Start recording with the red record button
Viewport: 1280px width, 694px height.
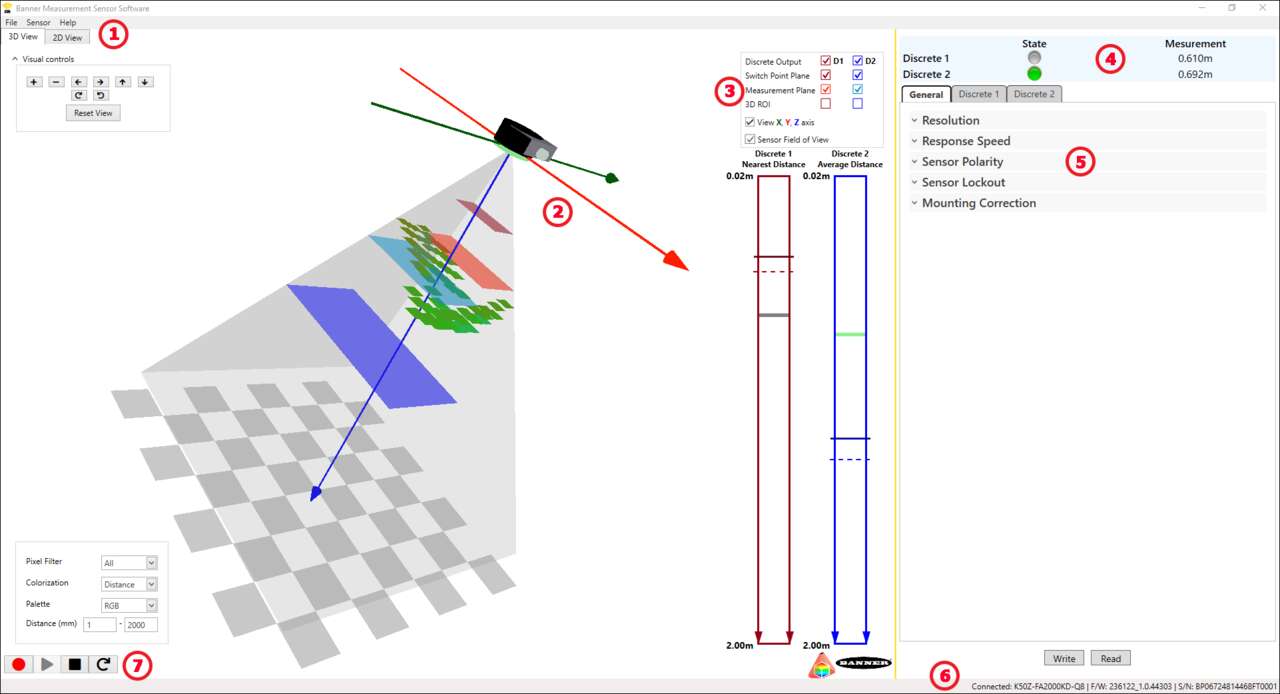click(19, 664)
